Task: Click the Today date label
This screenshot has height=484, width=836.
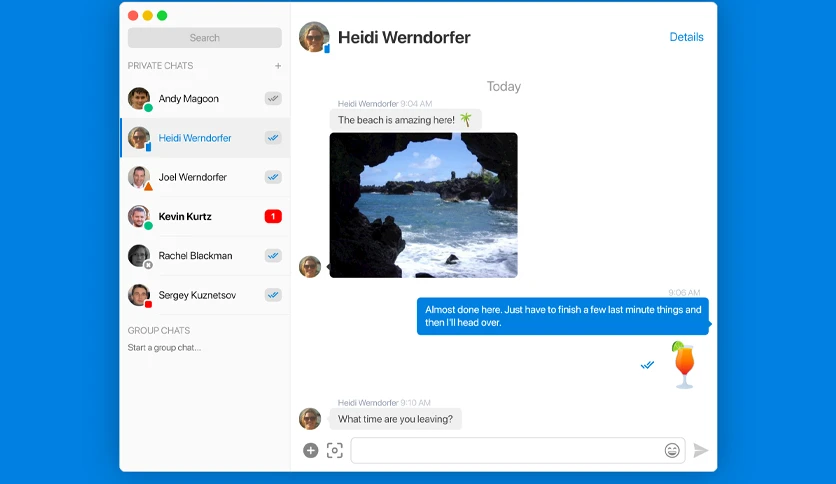Action: coord(503,86)
